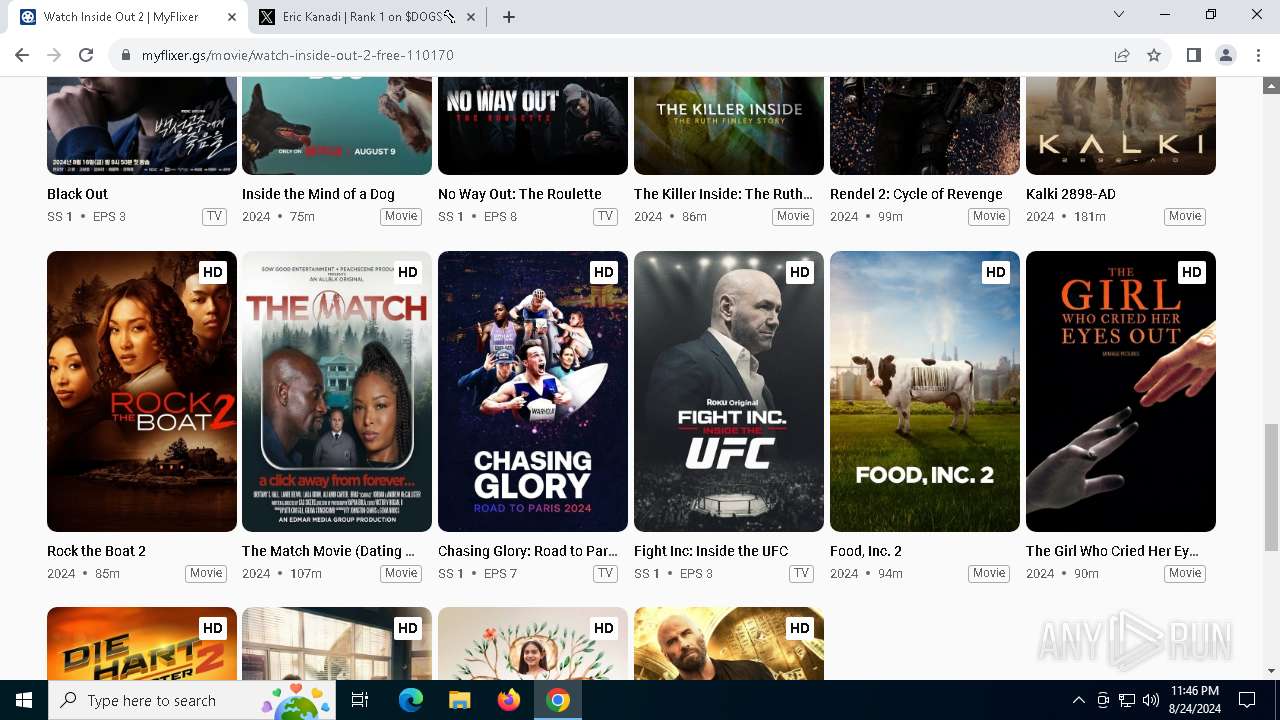Click the Food, Inc. 2 title

(x=866, y=551)
